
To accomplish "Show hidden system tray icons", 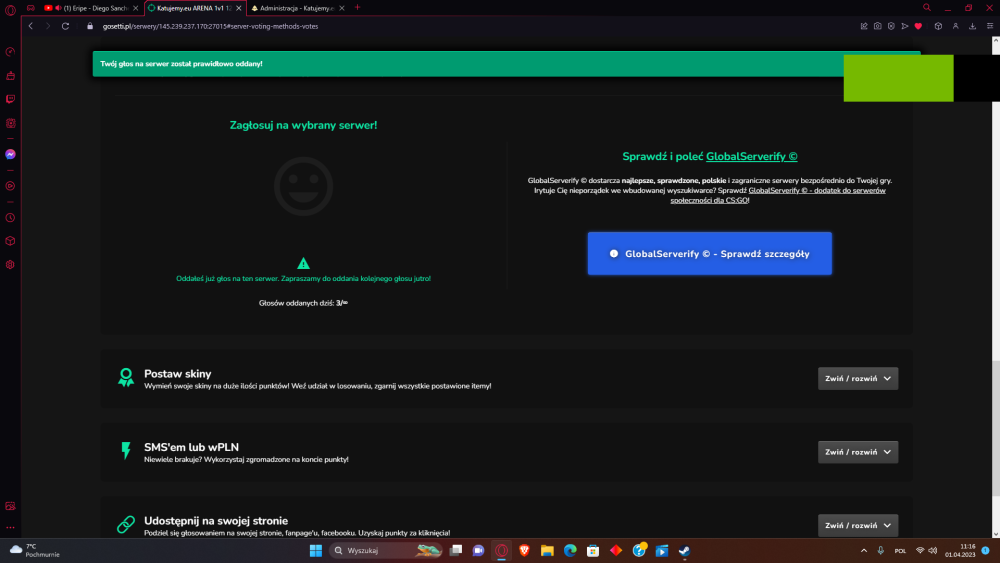I will pyautogui.click(x=864, y=550).
